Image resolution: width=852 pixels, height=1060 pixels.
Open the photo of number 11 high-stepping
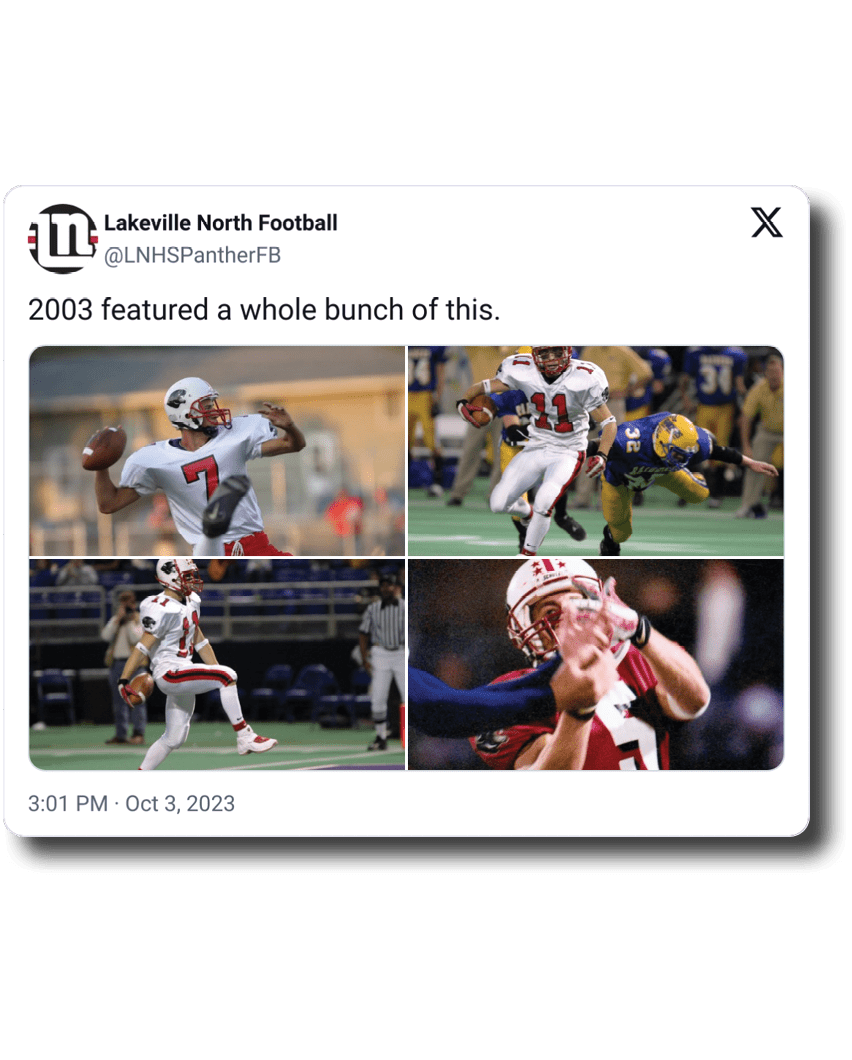tap(217, 664)
